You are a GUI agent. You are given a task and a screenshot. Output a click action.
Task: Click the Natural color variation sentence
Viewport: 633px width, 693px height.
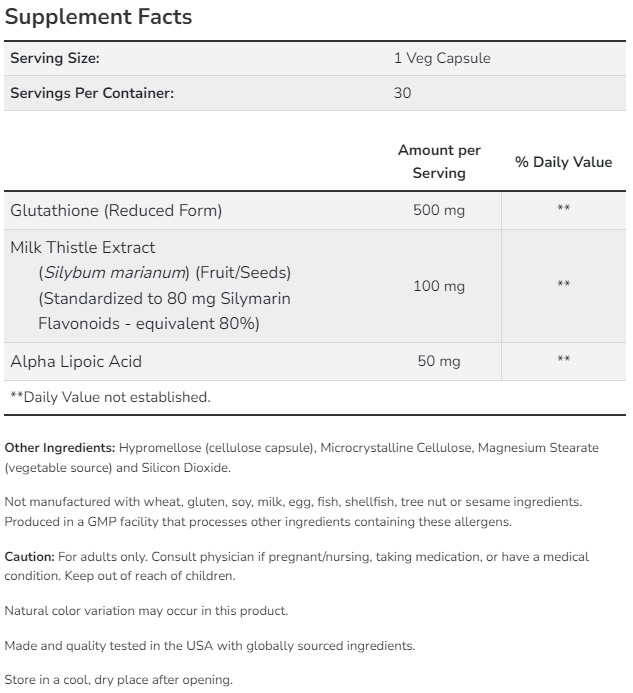(146, 610)
